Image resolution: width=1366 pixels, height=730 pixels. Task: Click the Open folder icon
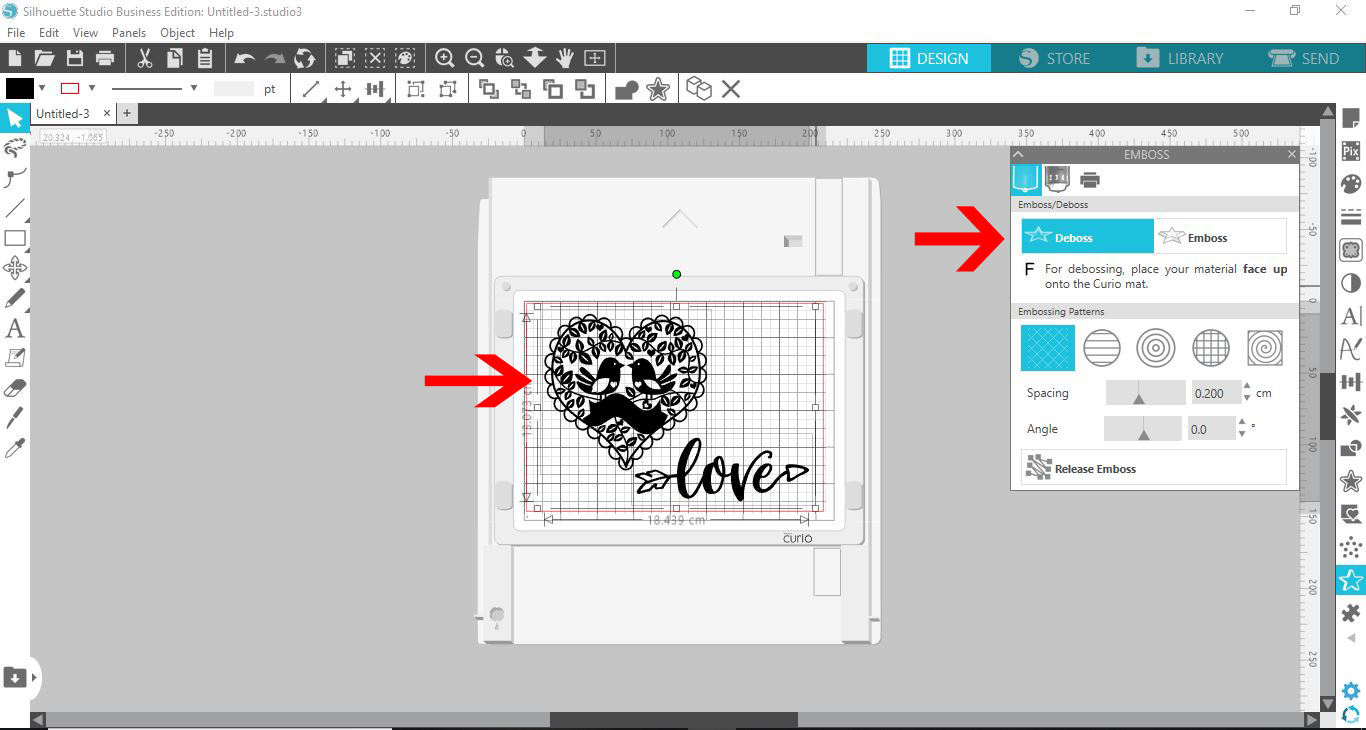click(44, 58)
